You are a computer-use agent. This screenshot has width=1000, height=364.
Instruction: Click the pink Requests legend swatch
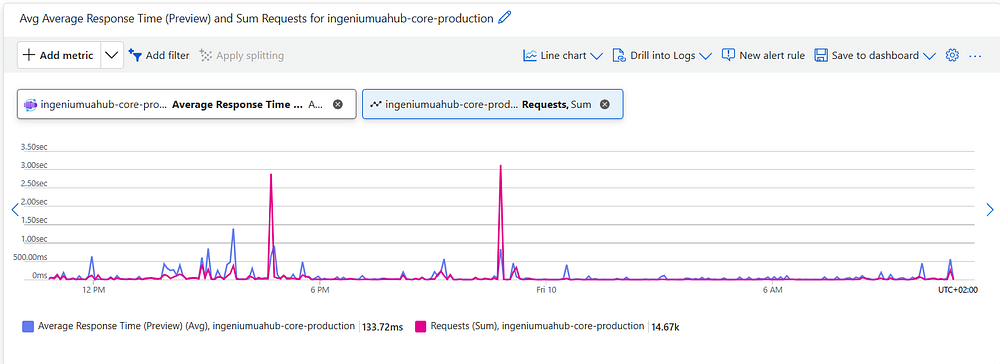pos(420,326)
